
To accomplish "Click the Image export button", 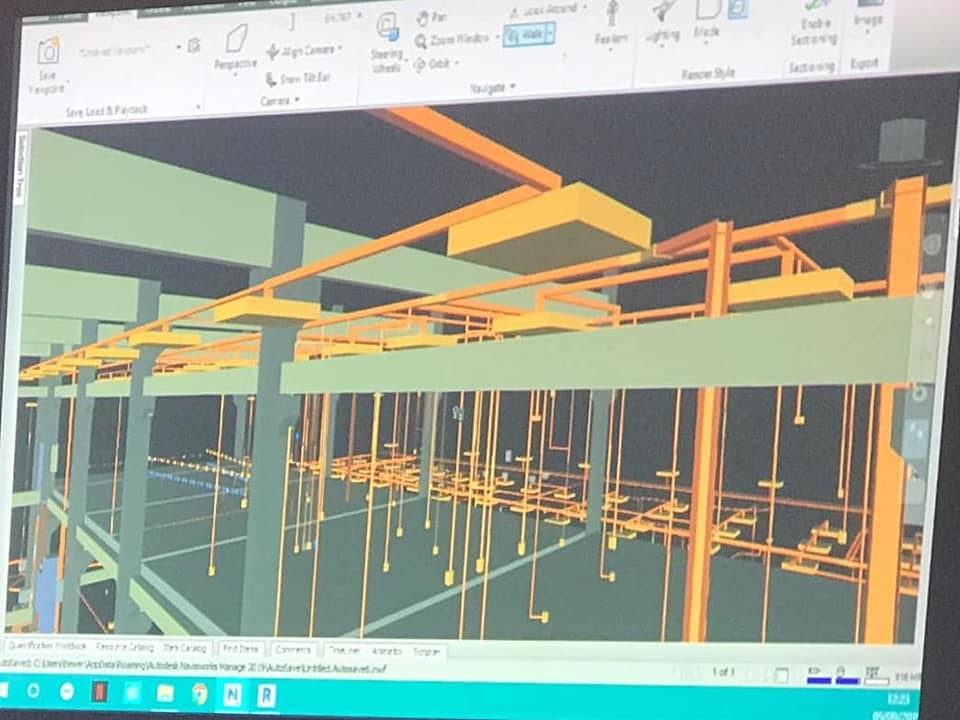I will (x=868, y=15).
